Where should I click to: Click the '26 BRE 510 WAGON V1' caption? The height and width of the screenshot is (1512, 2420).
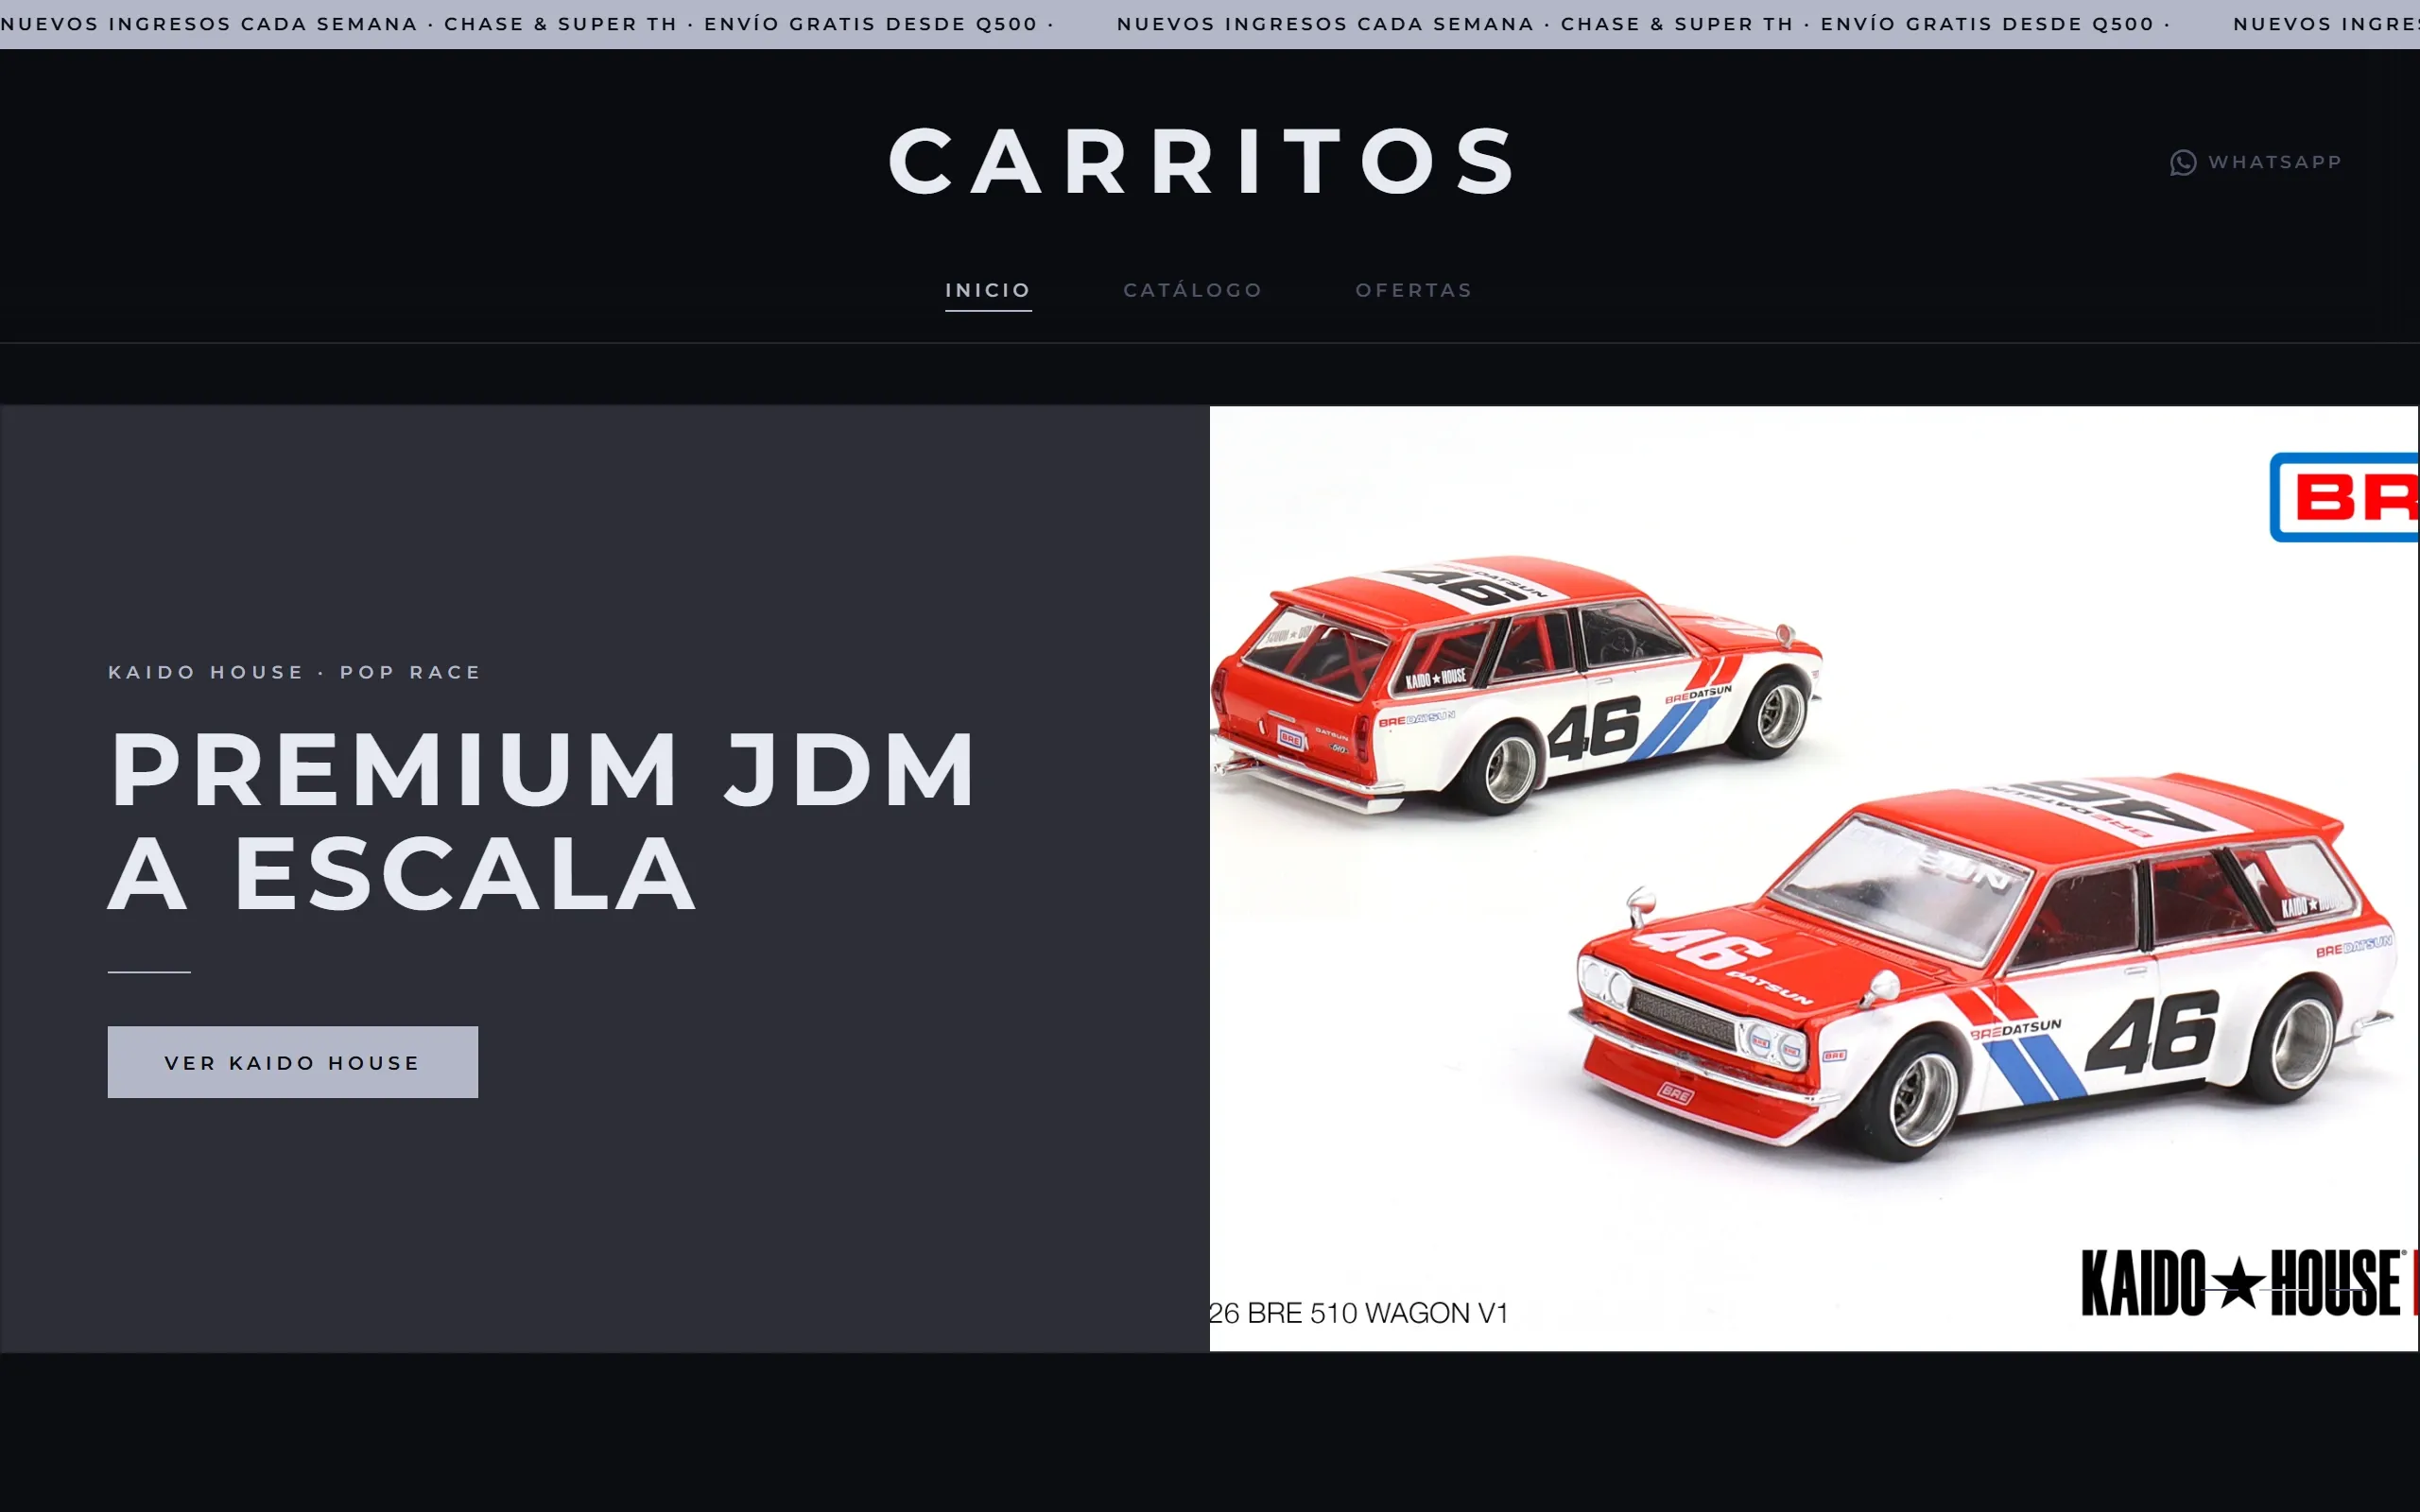click(1359, 1313)
